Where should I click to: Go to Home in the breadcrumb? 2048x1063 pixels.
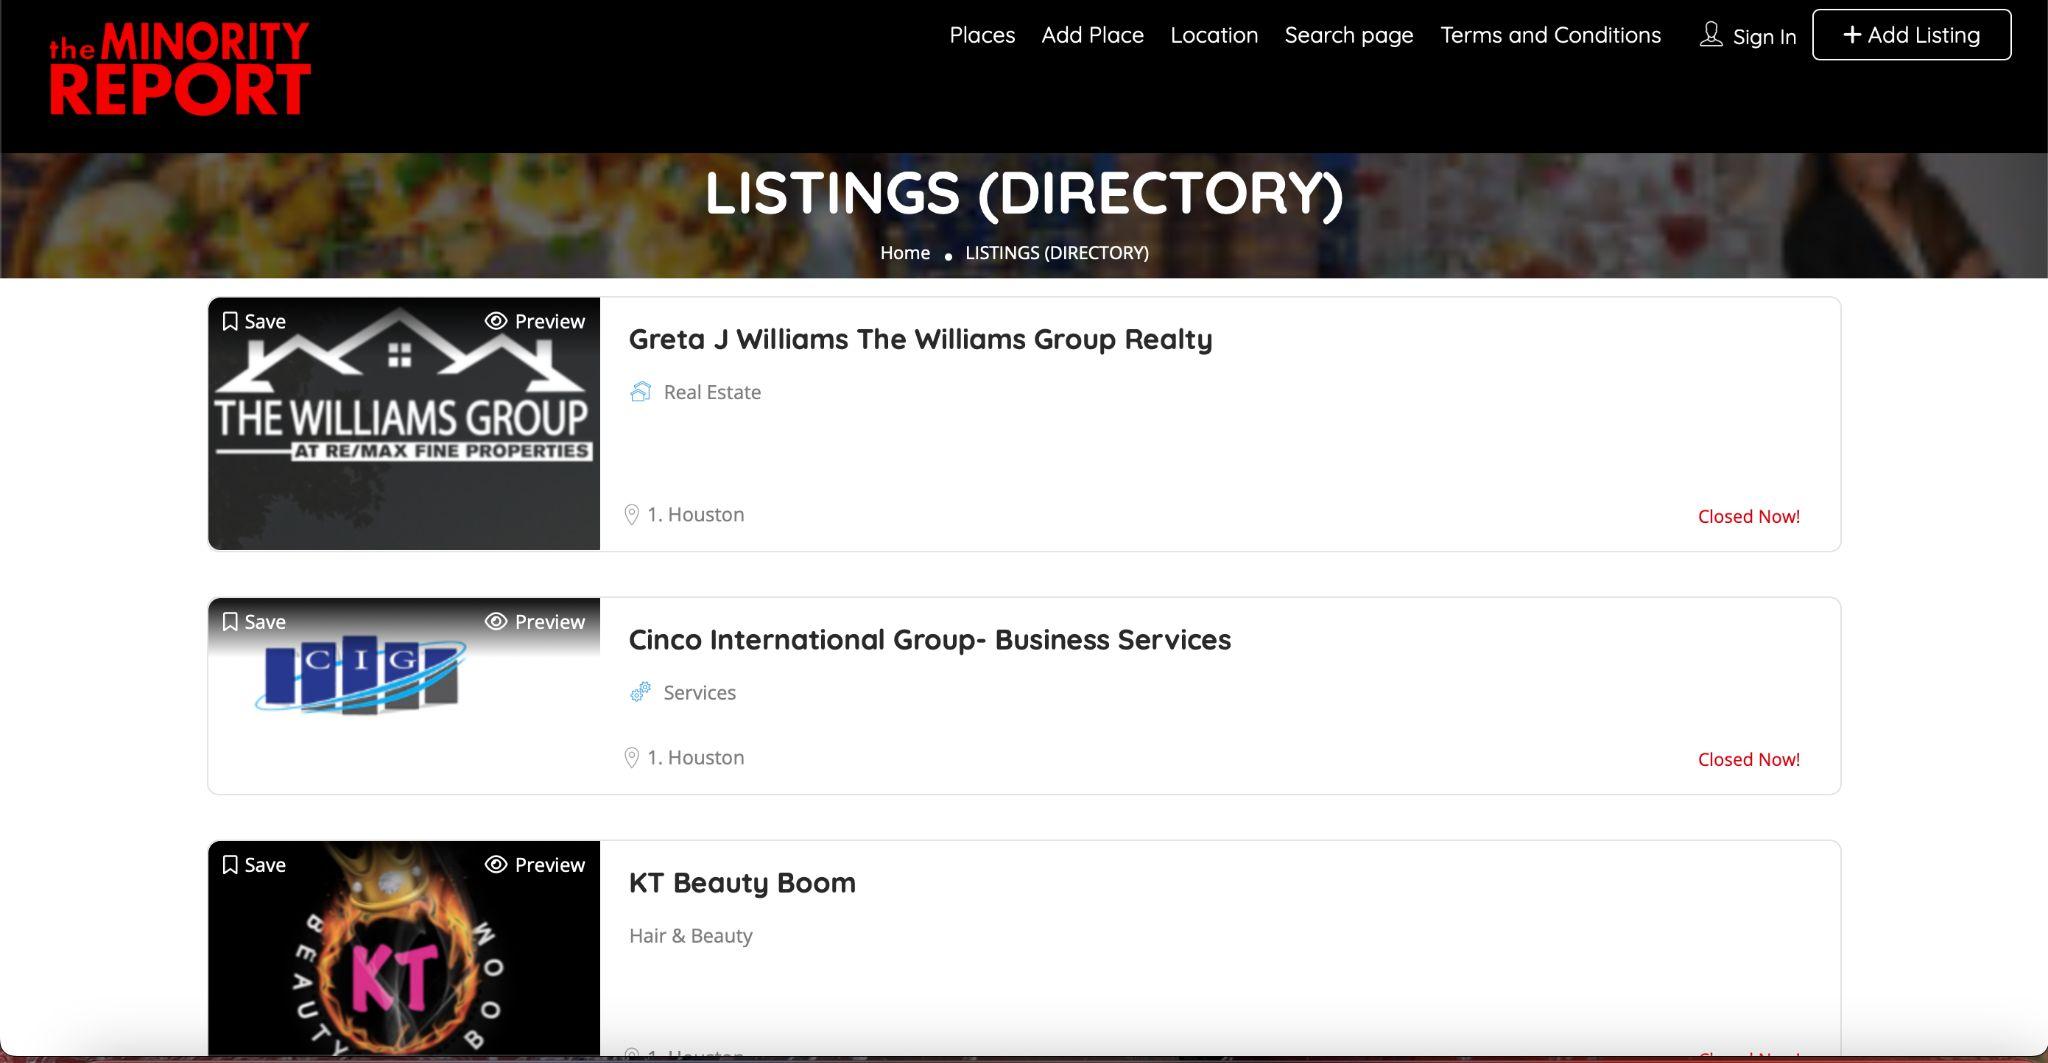coord(905,253)
